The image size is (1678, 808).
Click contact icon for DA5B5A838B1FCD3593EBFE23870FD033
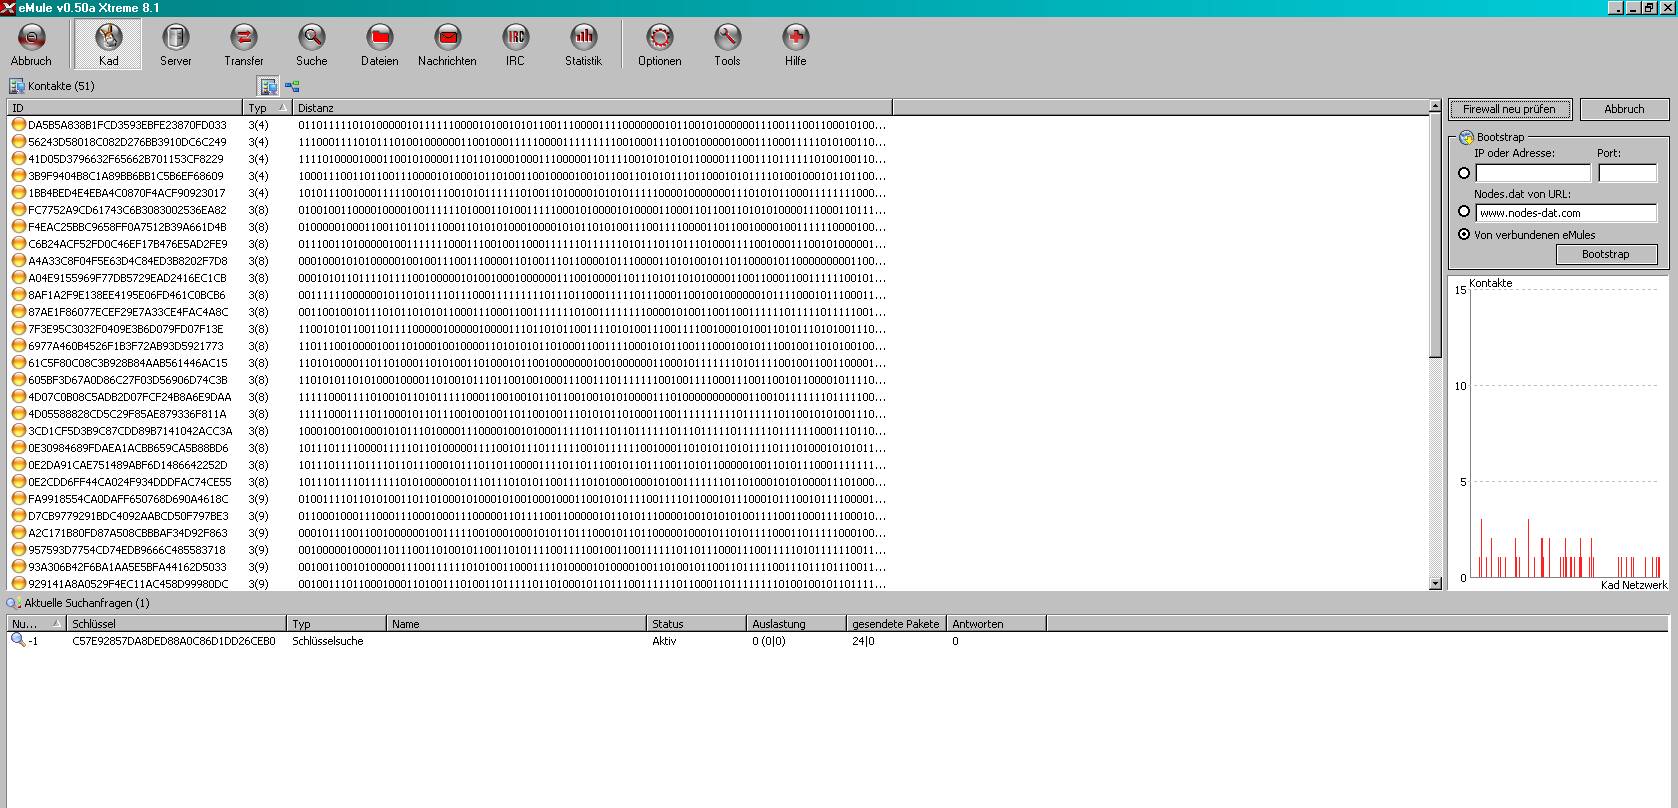[x=18, y=125]
